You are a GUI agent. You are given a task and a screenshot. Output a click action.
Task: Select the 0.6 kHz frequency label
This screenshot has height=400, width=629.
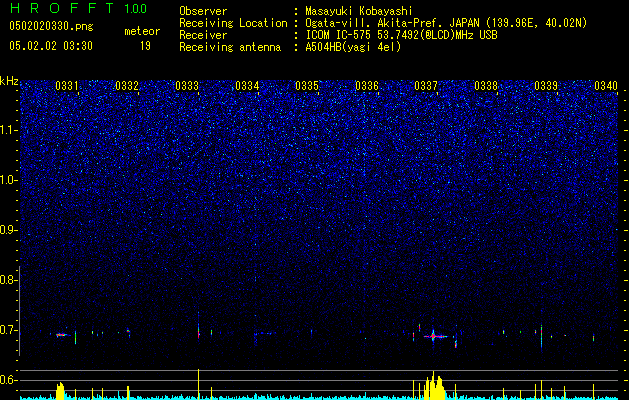click(9, 380)
